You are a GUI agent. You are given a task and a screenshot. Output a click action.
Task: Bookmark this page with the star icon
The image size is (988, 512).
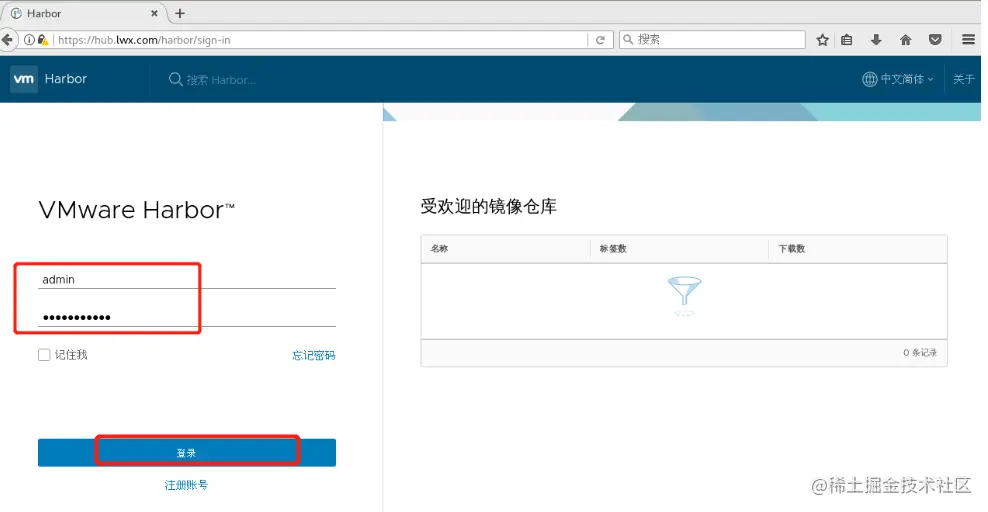point(822,40)
